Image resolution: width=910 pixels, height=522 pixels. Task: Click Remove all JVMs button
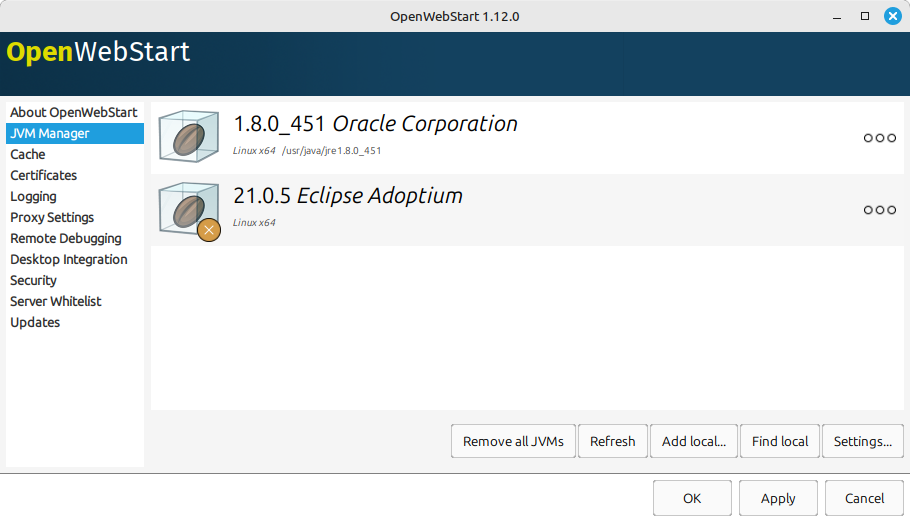coord(513,441)
